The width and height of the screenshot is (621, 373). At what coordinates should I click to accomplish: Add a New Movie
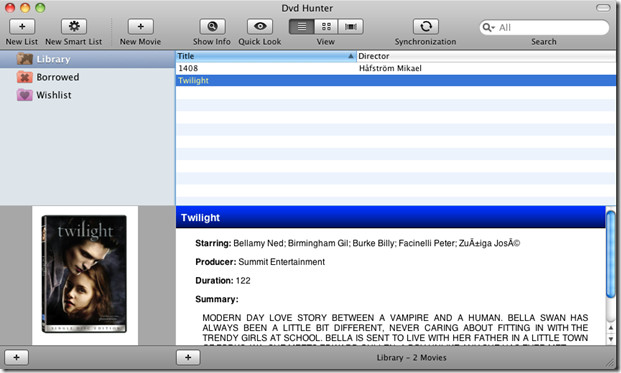coord(140,27)
